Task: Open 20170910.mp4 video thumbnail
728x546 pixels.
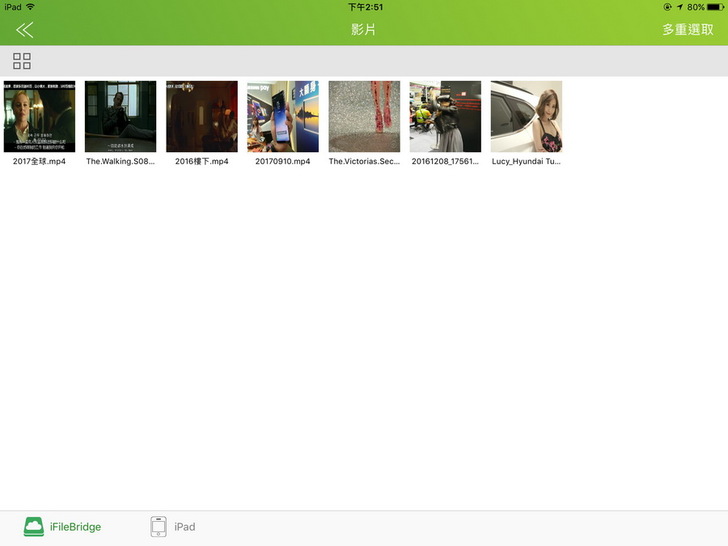Action: click(x=283, y=117)
